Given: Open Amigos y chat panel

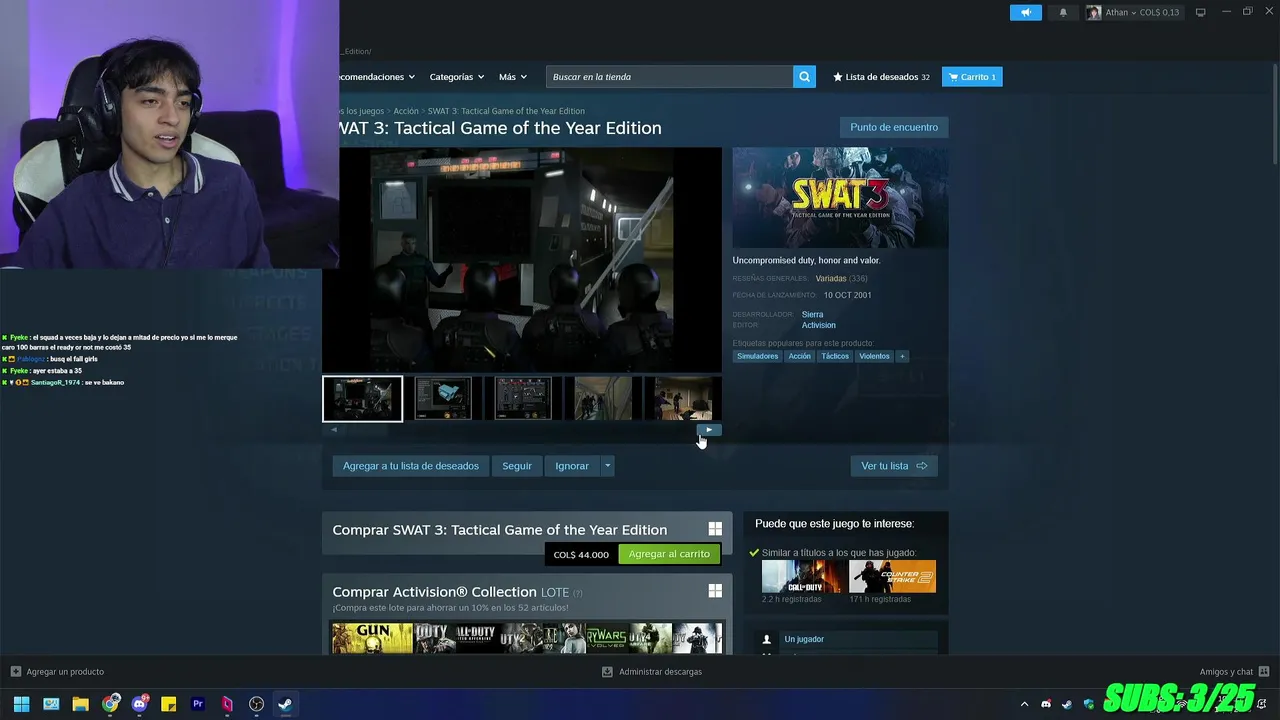Looking at the screenshot, I should (x=1234, y=672).
